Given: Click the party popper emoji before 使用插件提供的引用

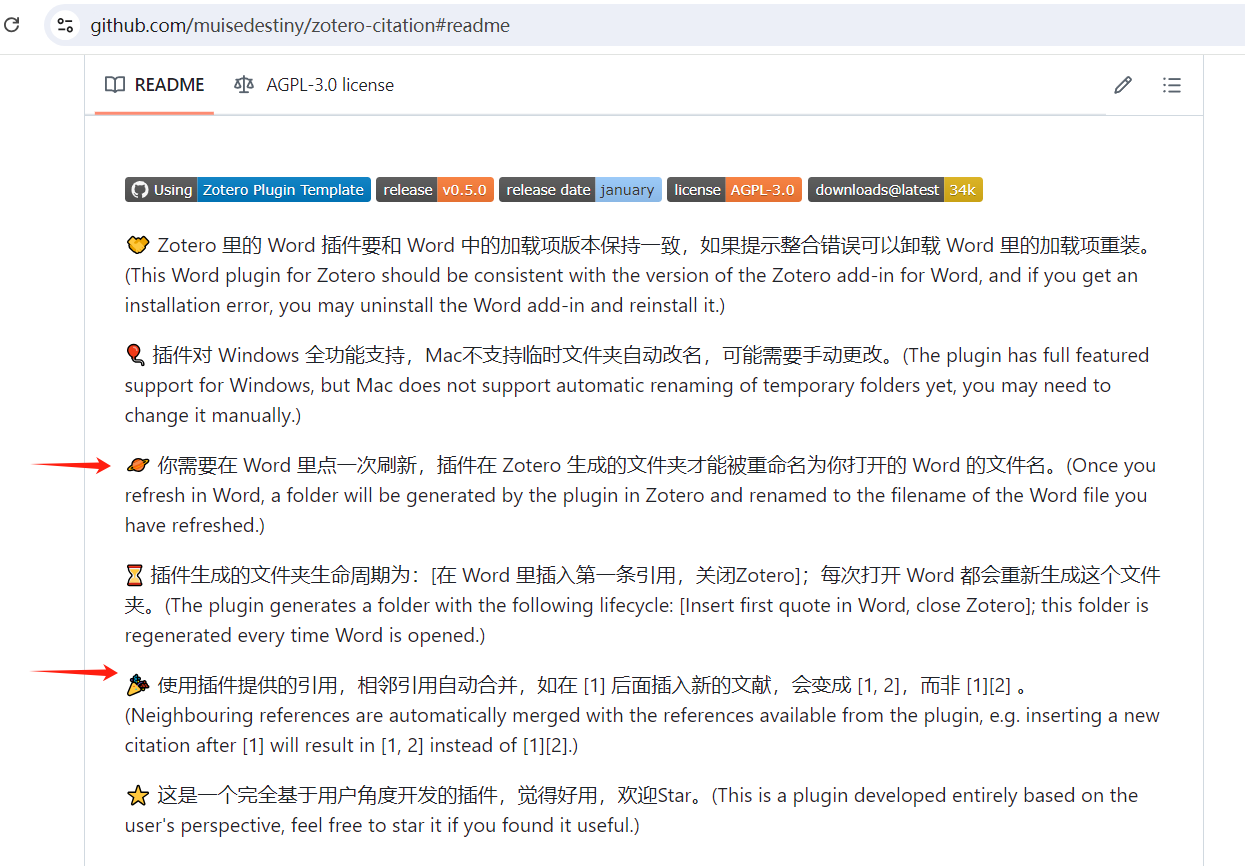Looking at the screenshot, I should pos(138,685).
